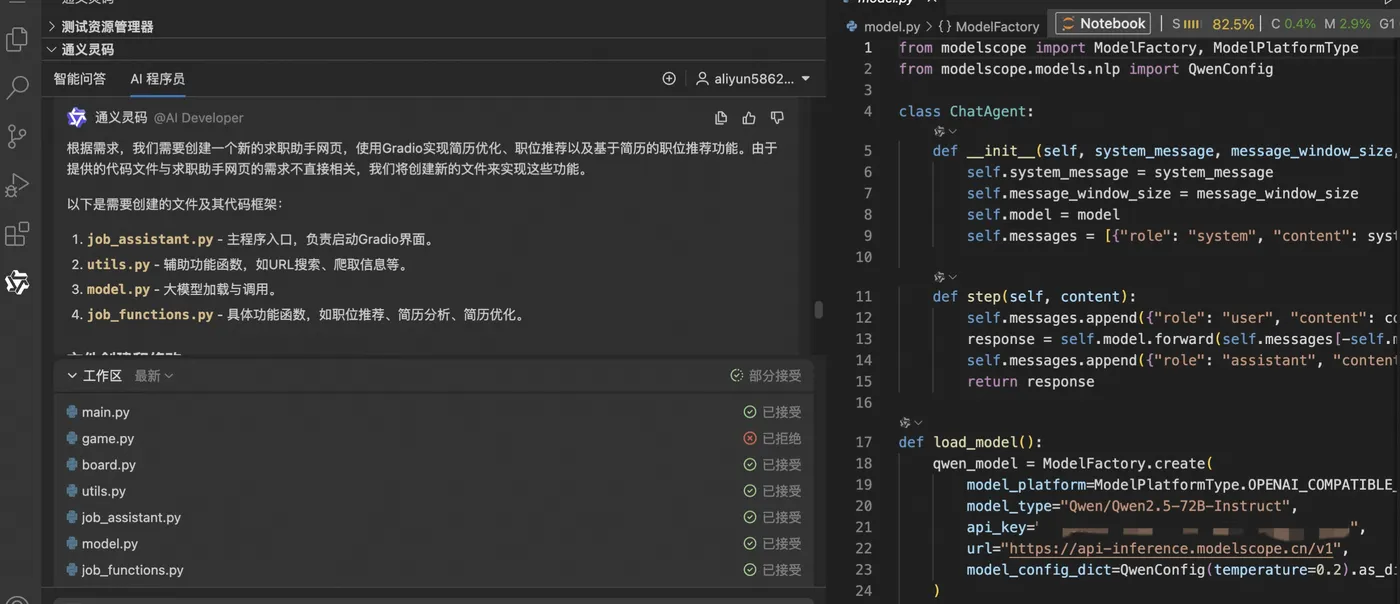Collapse the 工作区 file list
Screen dimensions: 1400x604
coord(72,376)
